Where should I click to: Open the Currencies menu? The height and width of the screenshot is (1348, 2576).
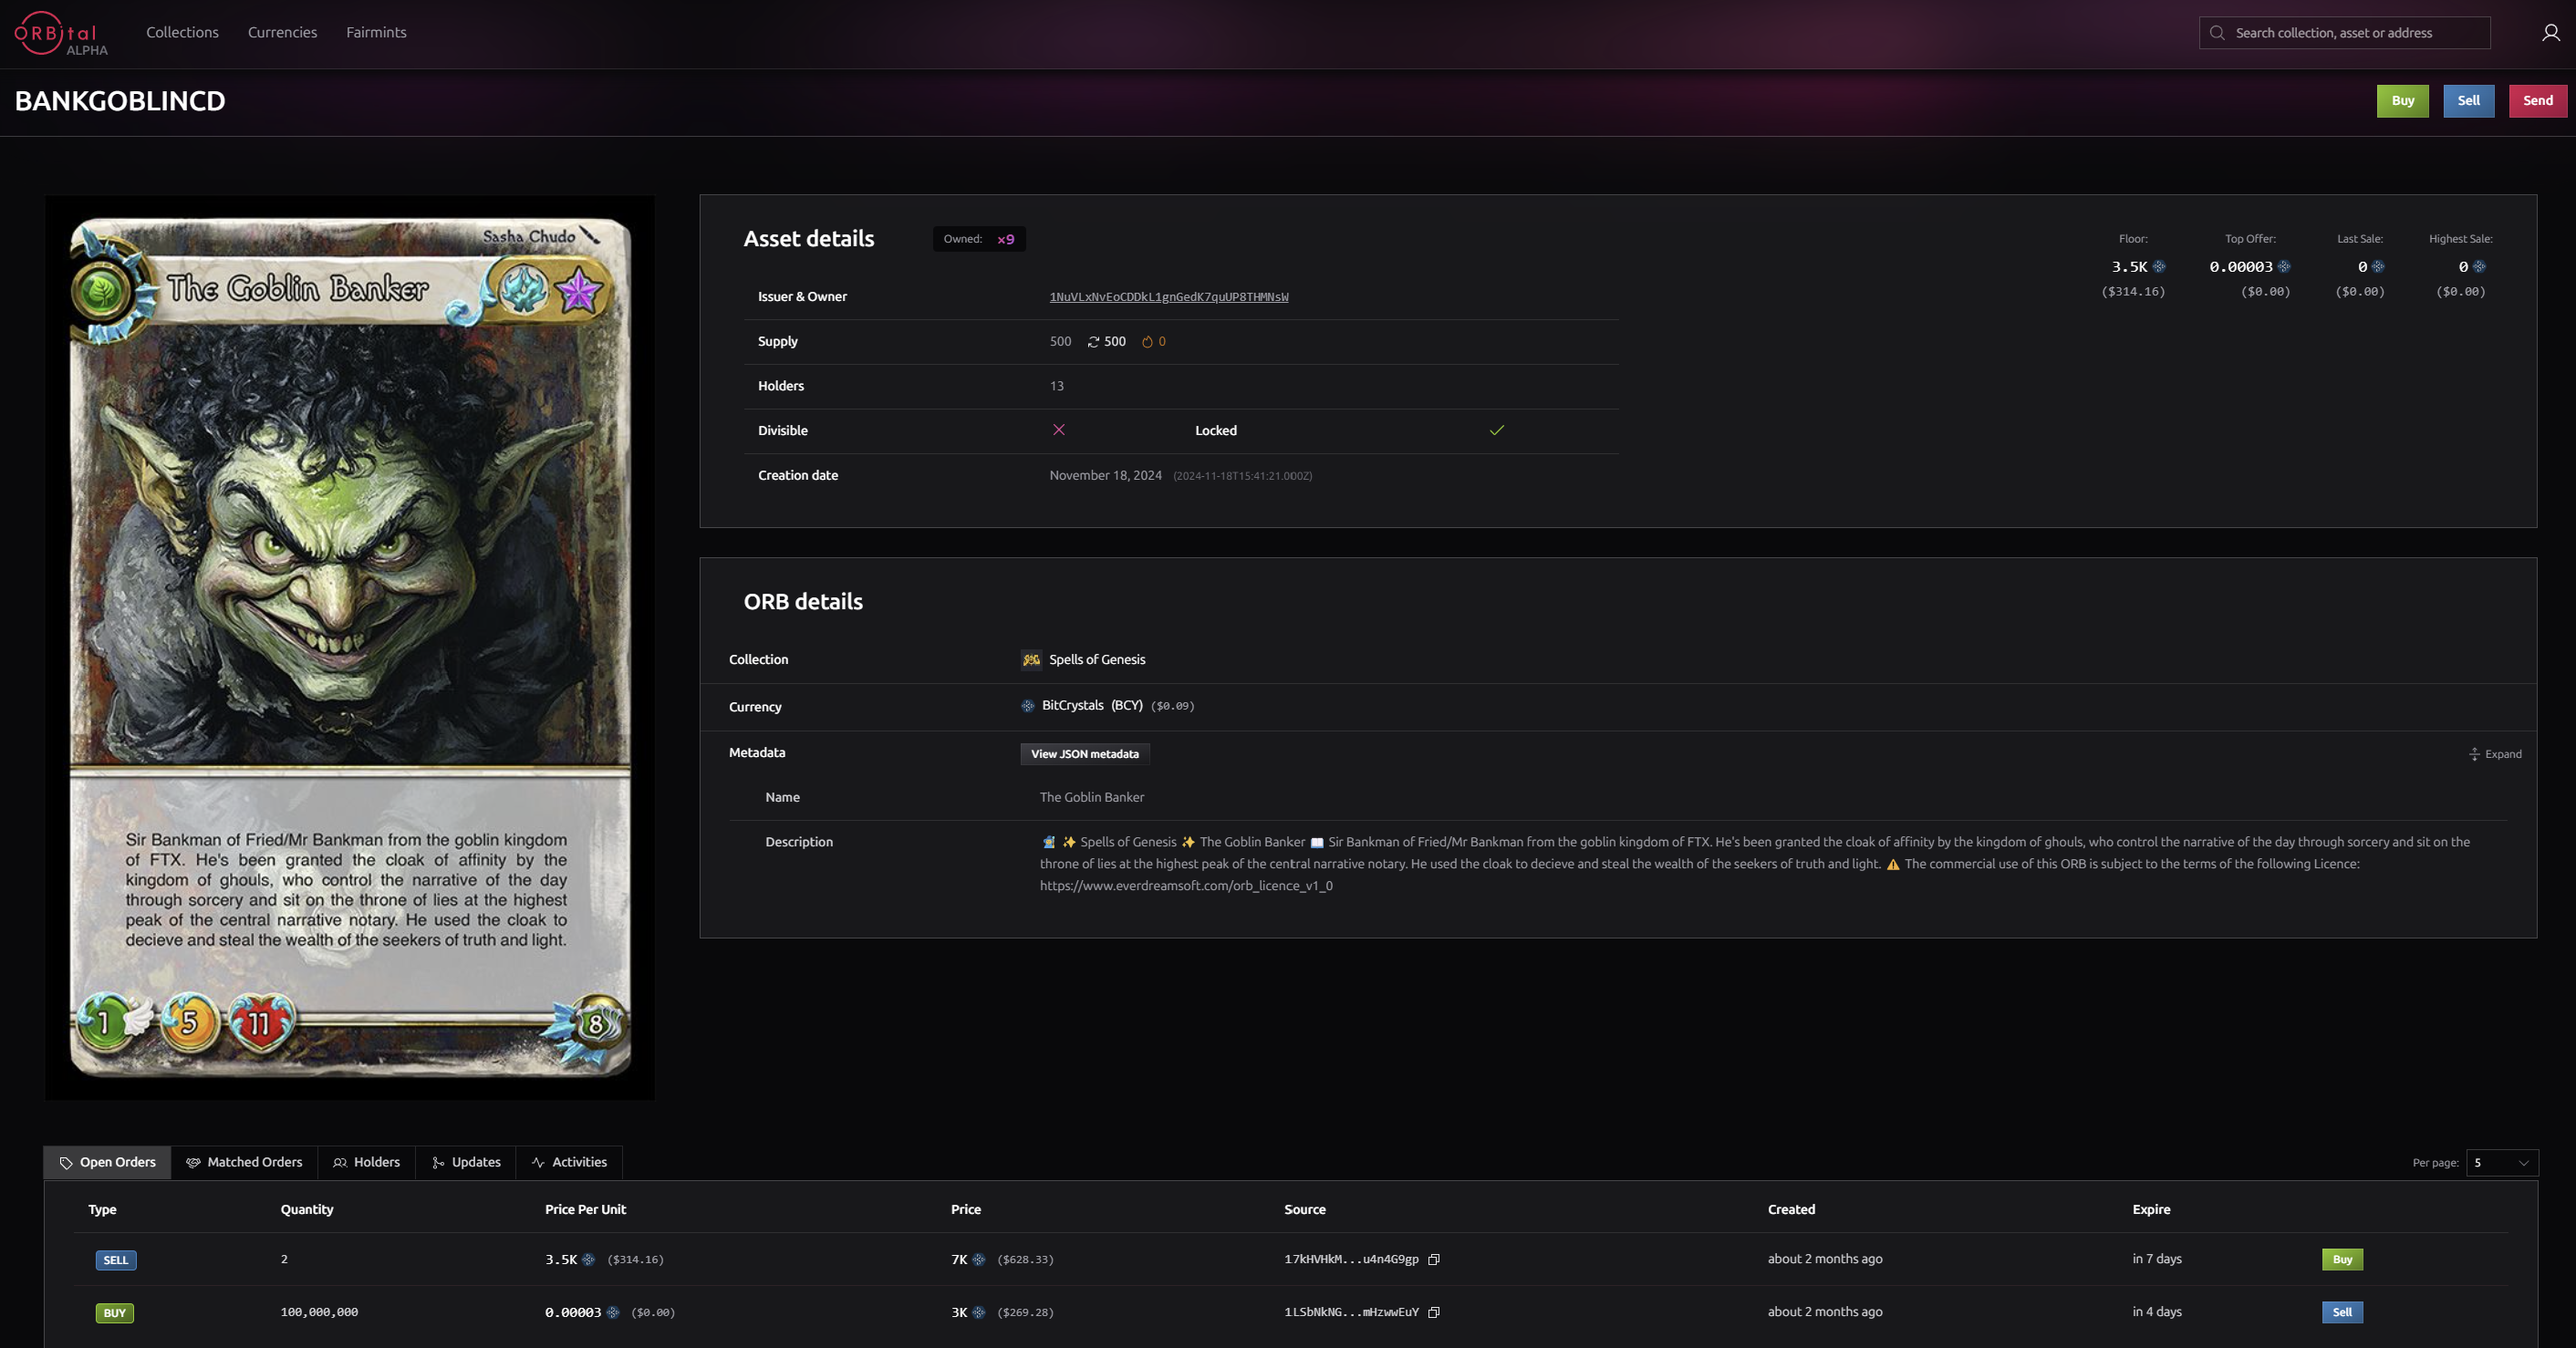tap(282, 33)
